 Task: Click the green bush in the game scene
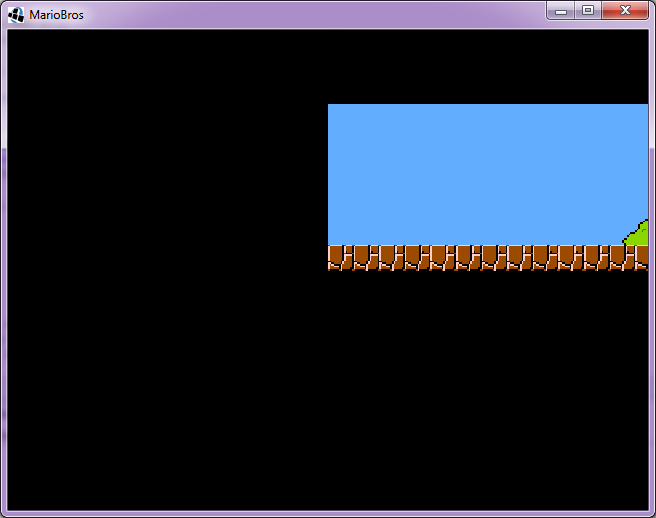636,233
